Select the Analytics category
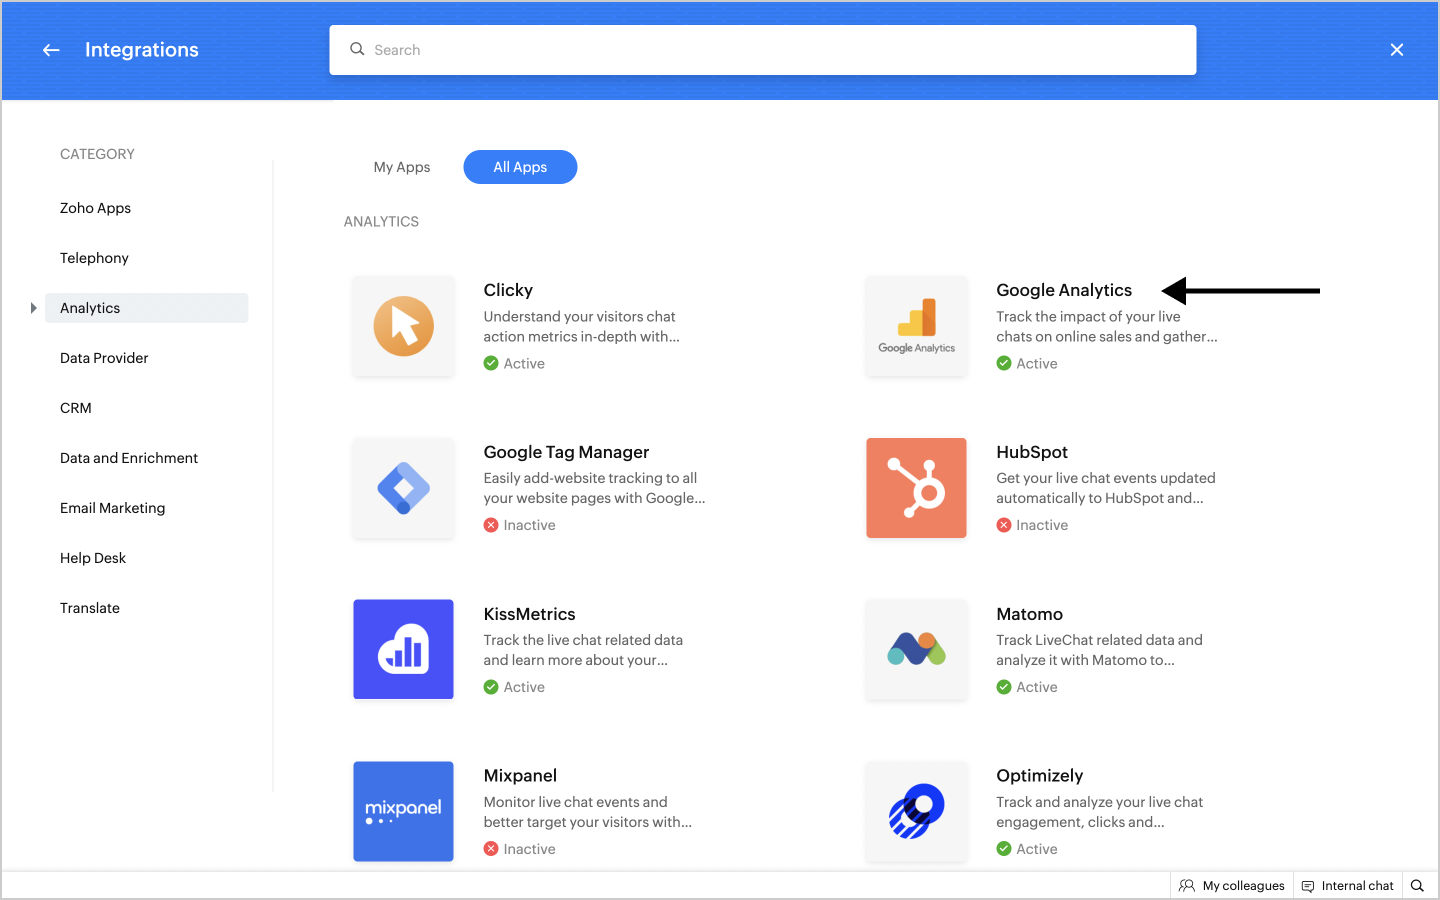The width and height of the screenshot is (1440, 900). 147,308
